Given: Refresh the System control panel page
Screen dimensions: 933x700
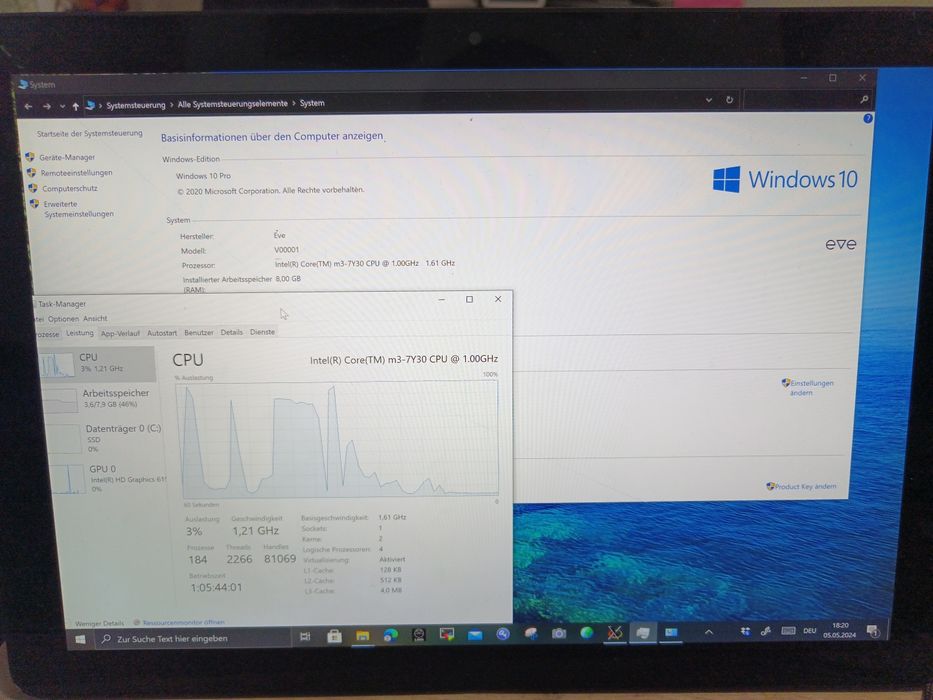Looking at the screenshot, I should [x=730, y=100].
